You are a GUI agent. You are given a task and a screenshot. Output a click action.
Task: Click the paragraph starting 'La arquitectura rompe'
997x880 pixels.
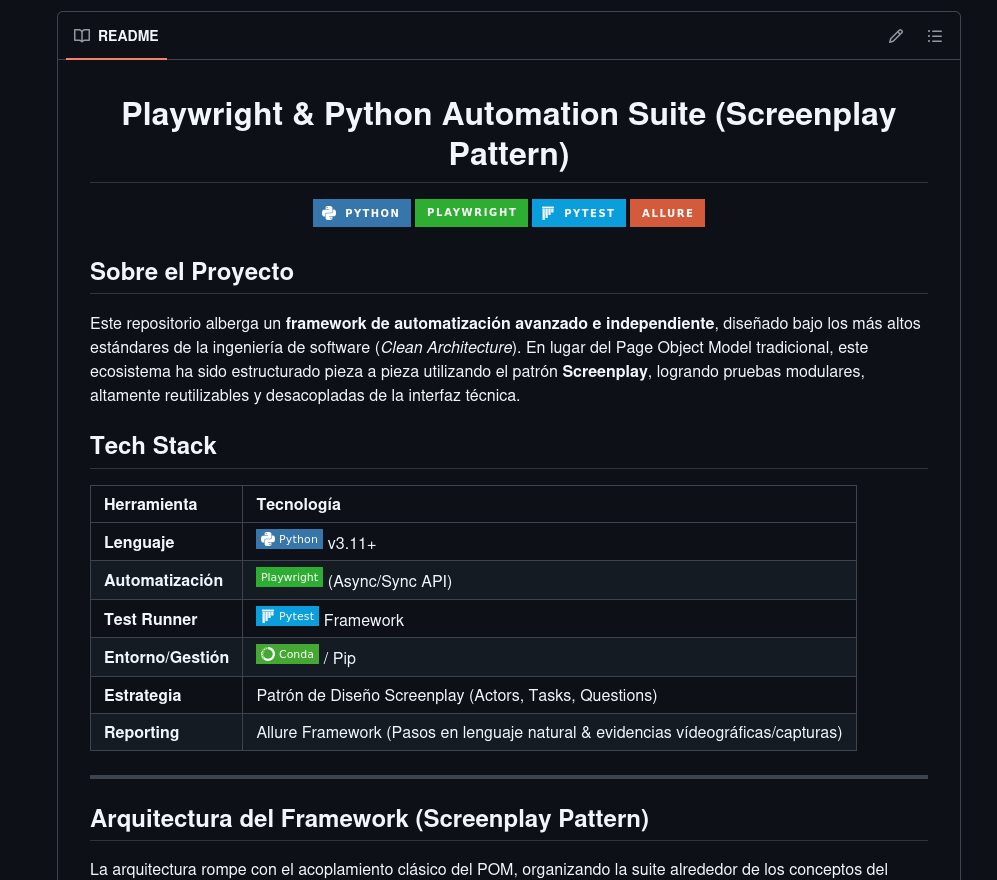click(489, 870)
